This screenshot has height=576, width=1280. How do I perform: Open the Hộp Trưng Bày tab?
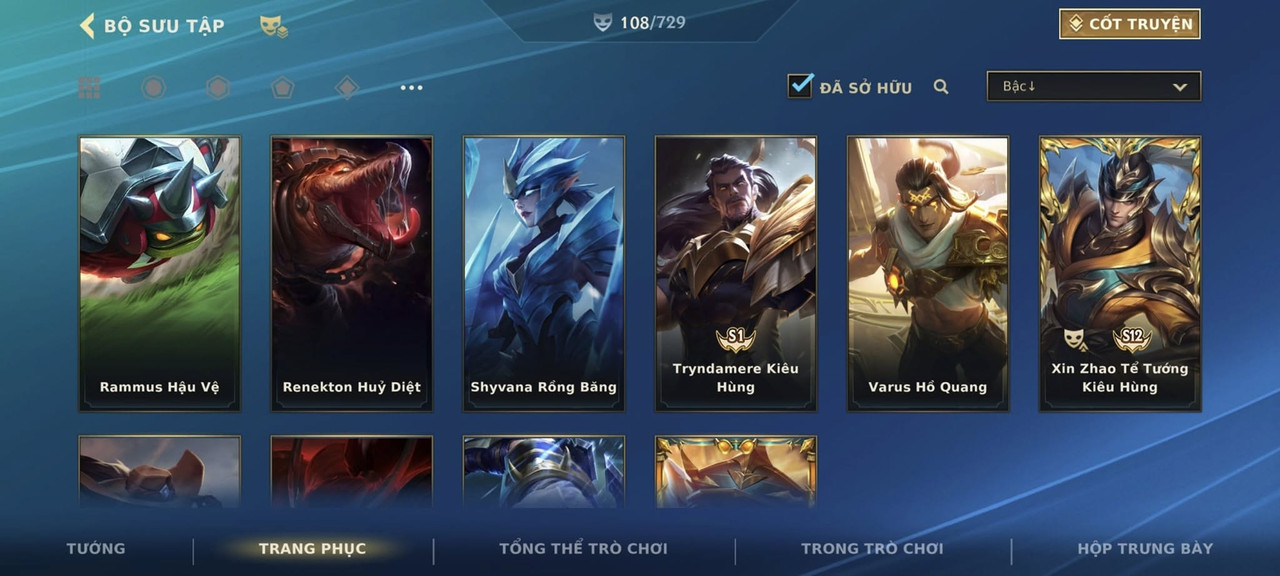(x=1145, y=548)
